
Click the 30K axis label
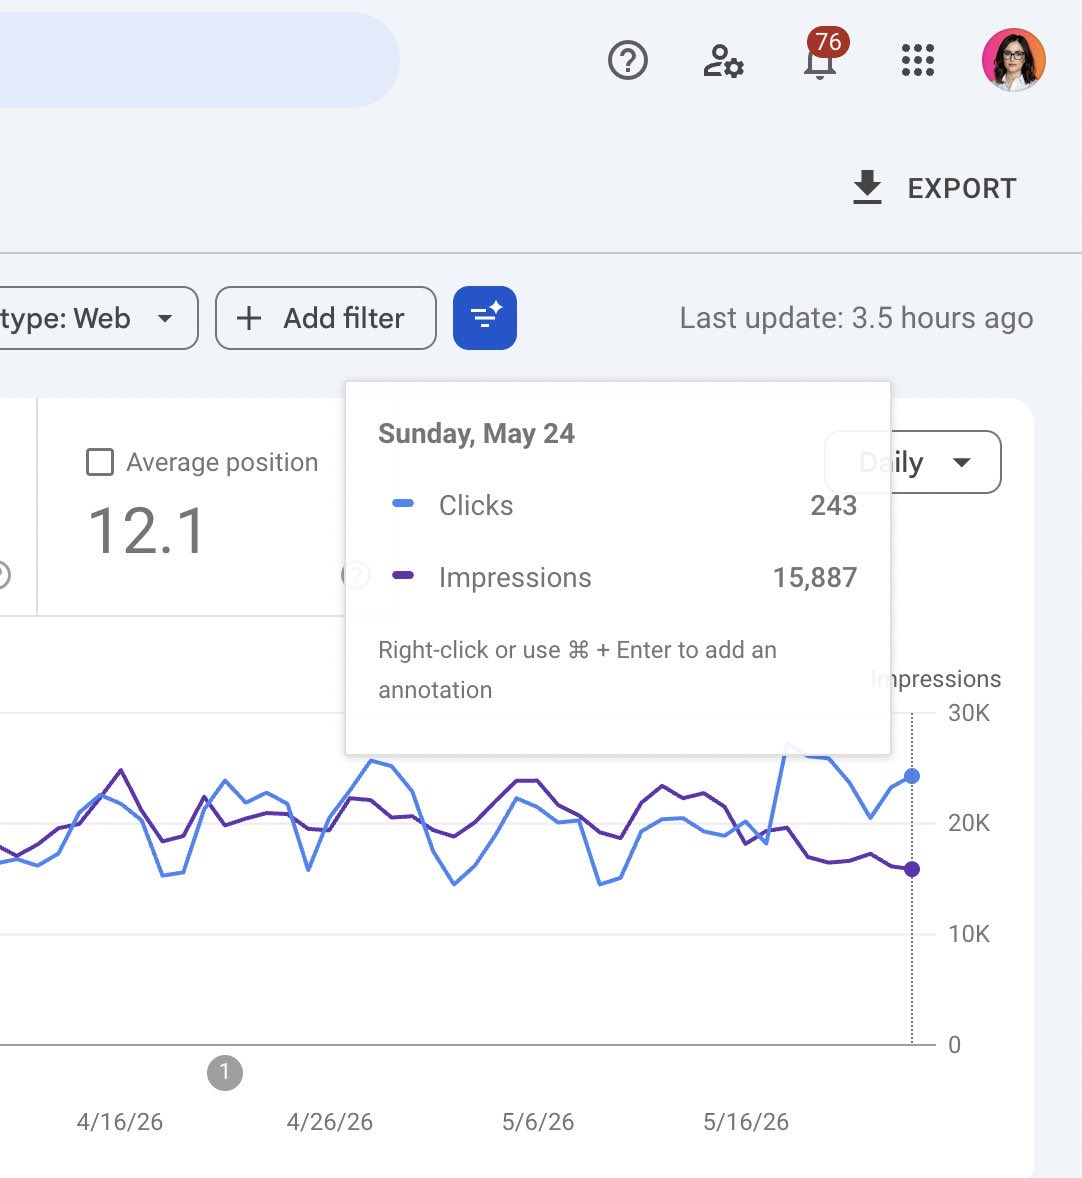969,712
